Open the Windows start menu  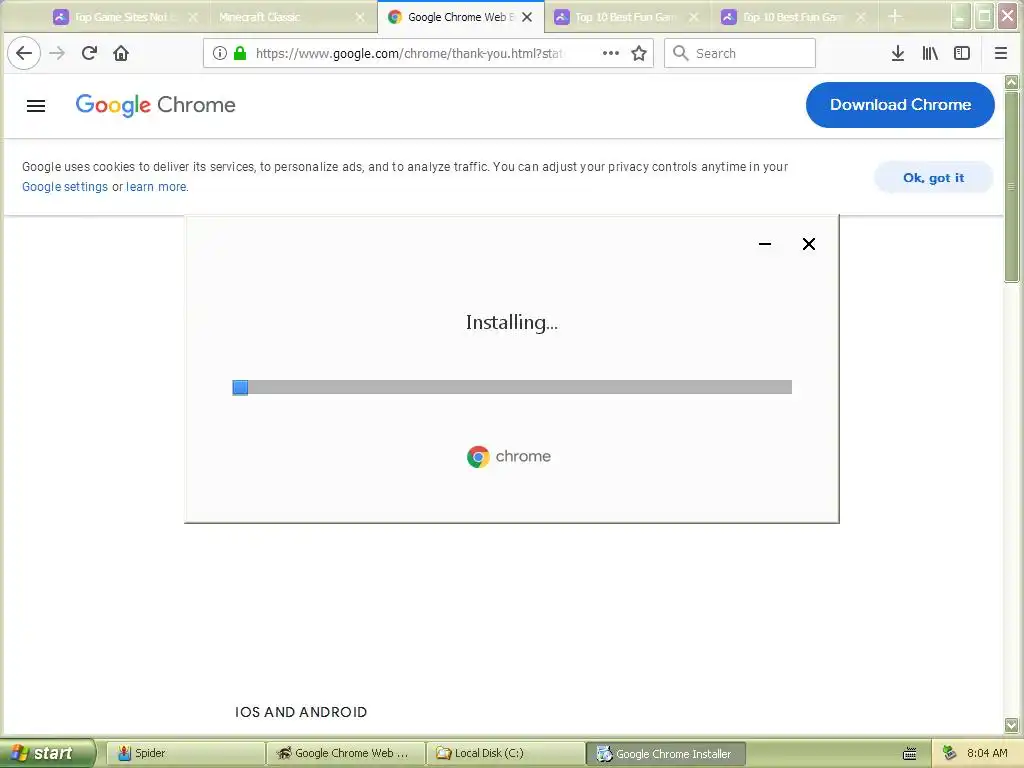pos(47,753)
